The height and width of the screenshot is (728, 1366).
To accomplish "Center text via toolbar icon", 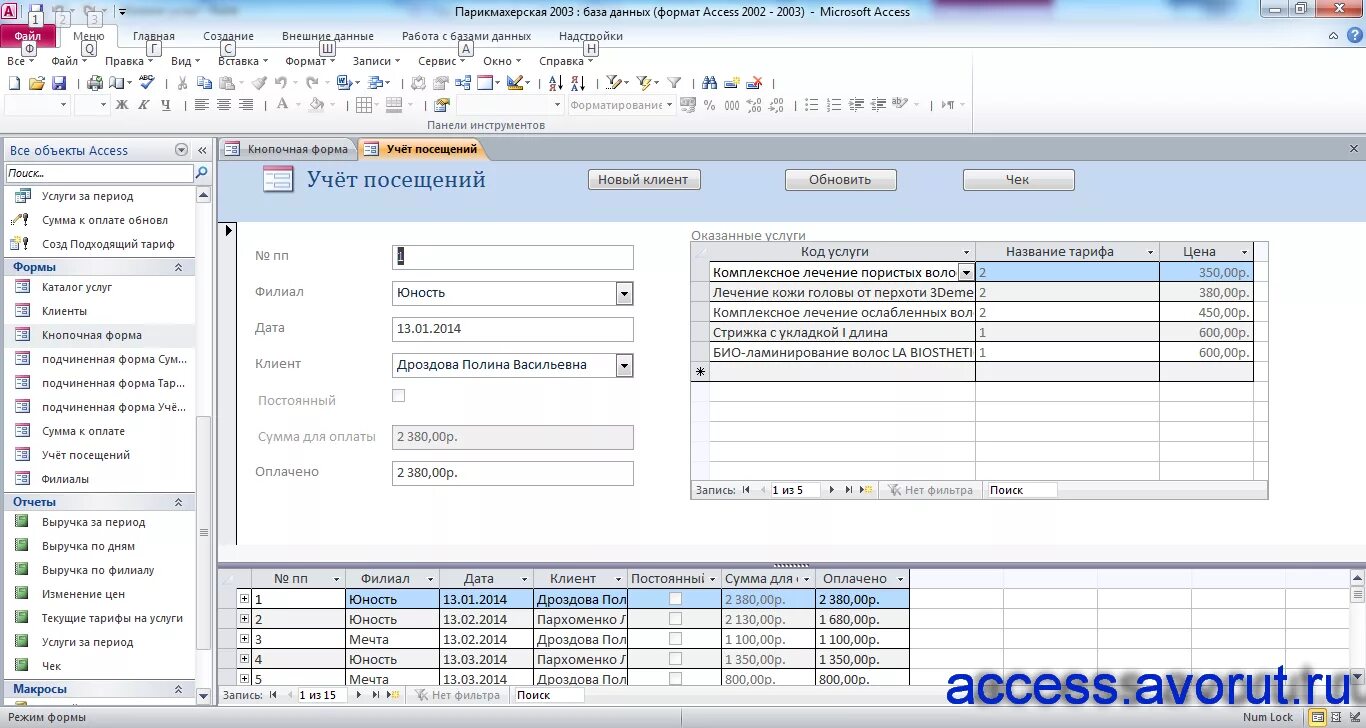I will tap(224, 105).
